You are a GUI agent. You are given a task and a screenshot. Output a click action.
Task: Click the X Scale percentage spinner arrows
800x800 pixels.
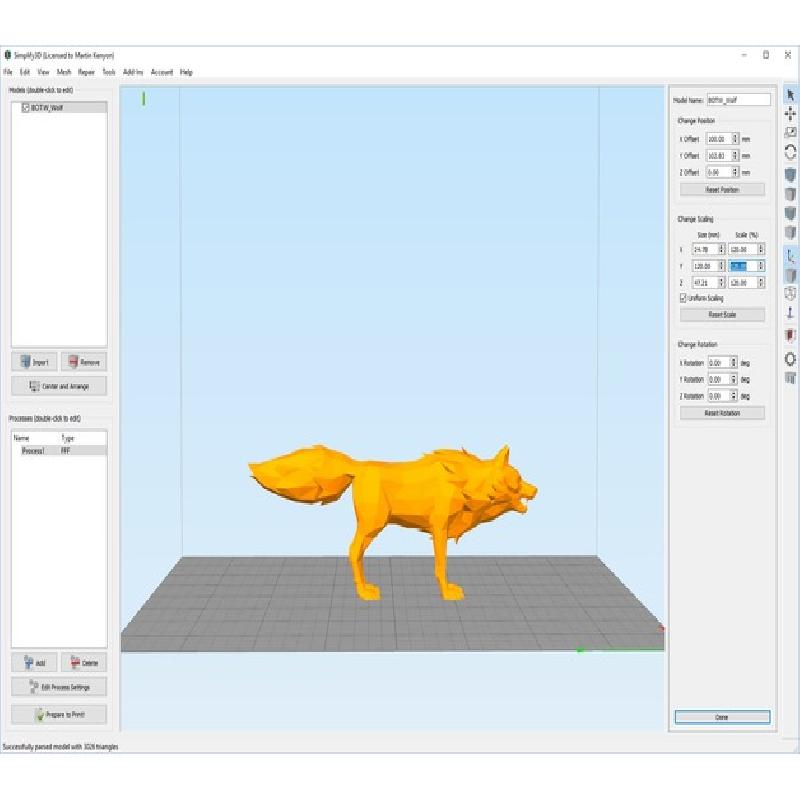tap(761, 249)
